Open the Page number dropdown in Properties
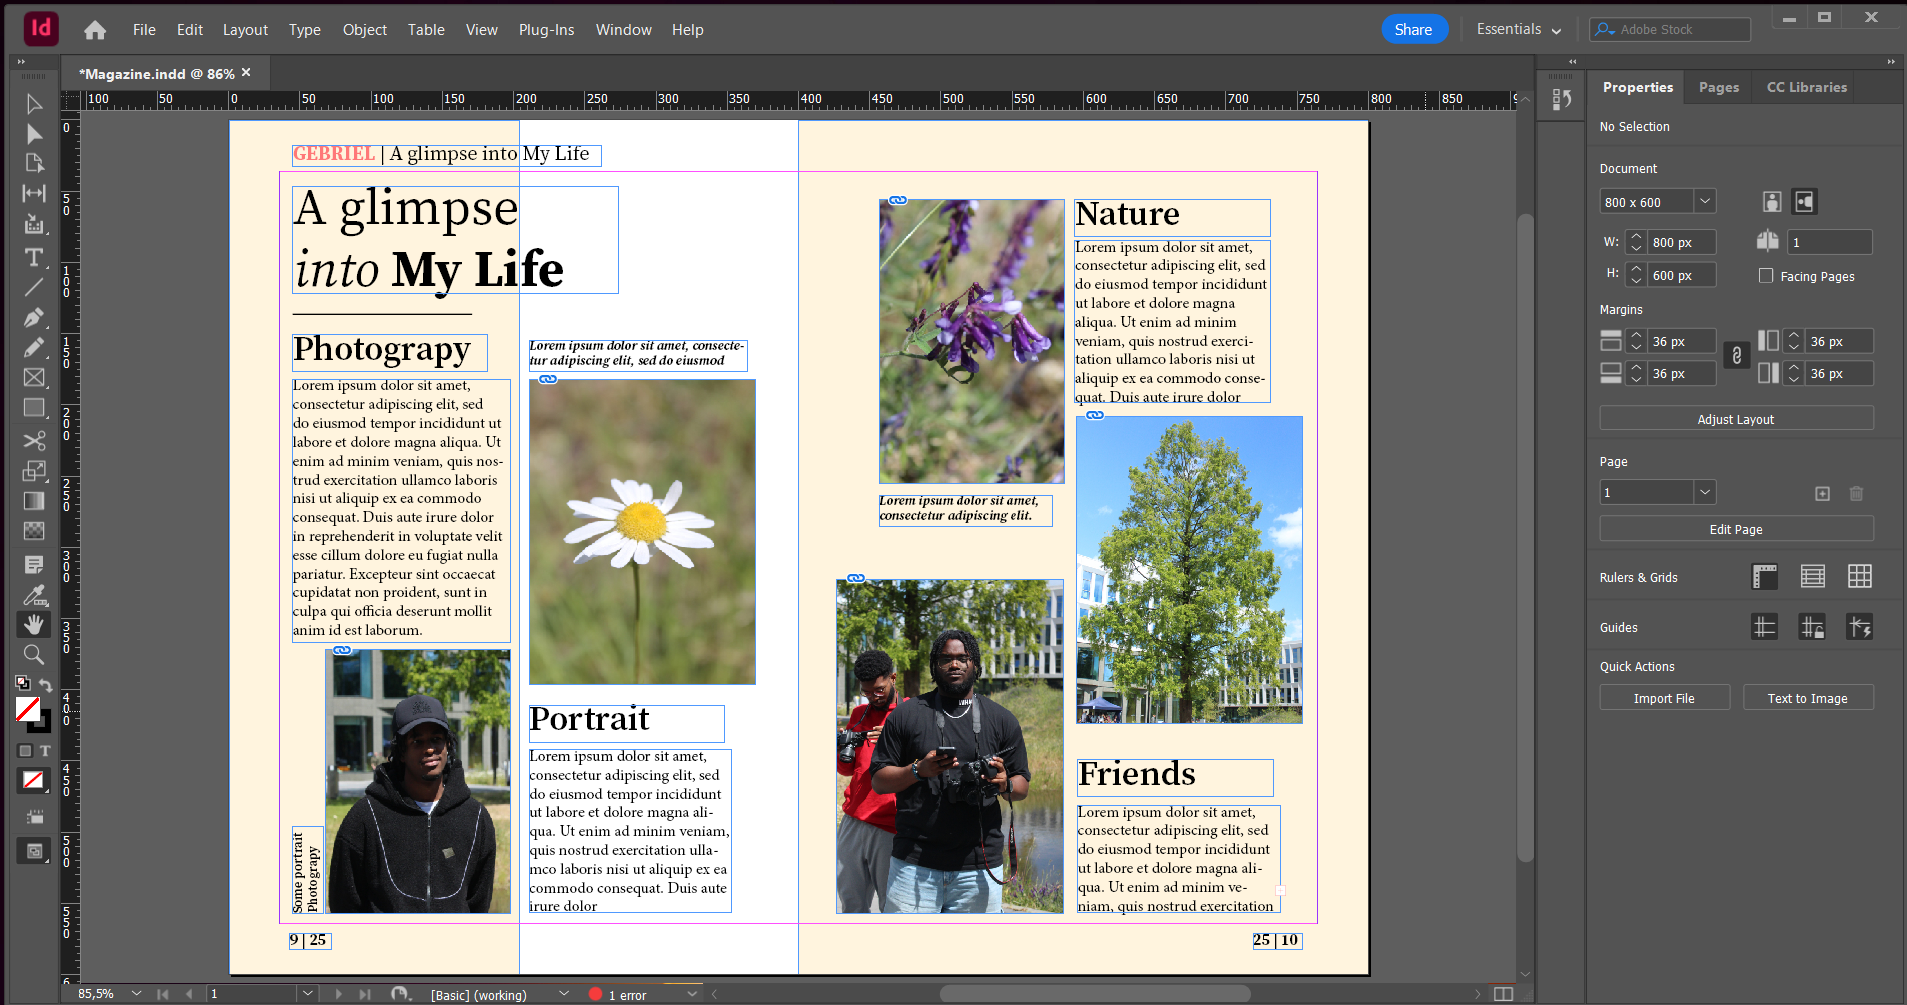Screen dimensions: 1907x1005 1705,492
